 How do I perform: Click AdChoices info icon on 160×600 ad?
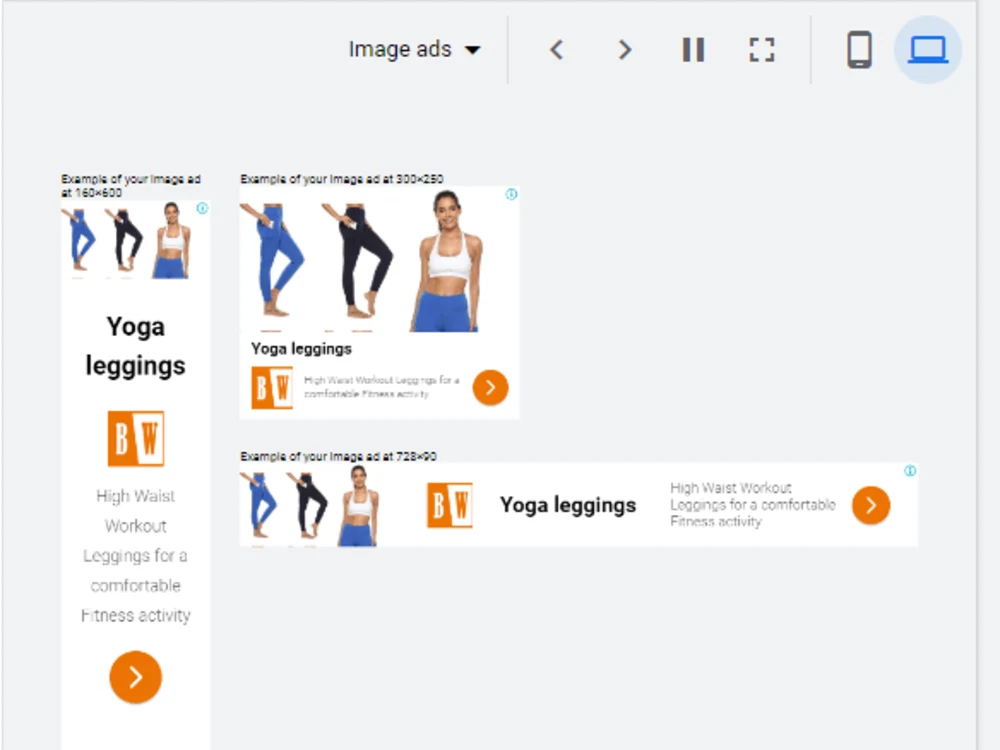pyautogui.click(x=202, y=208)
